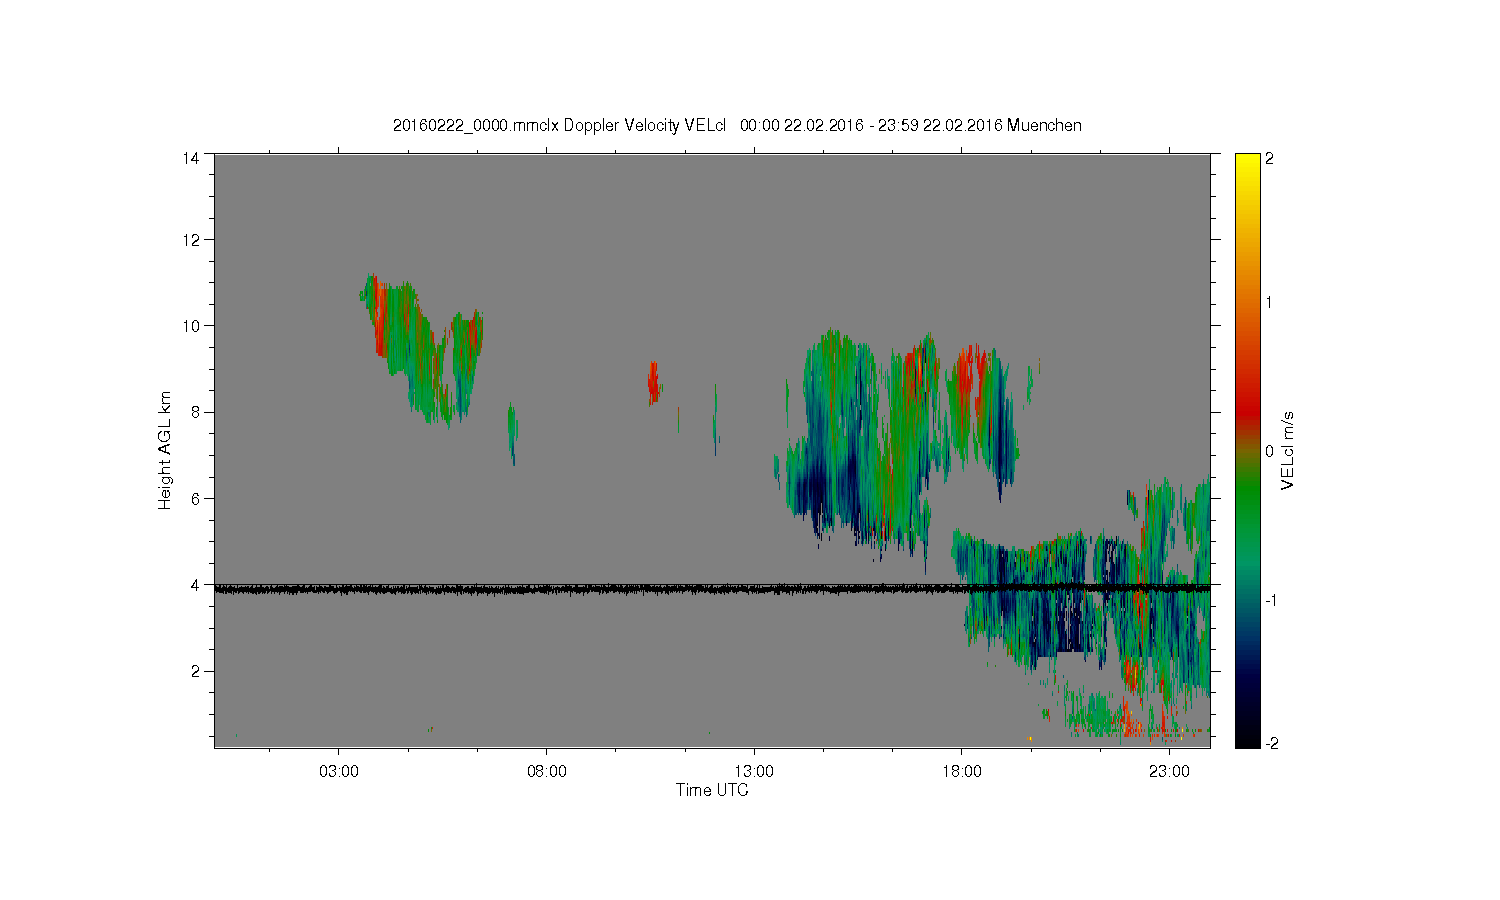
Task: Click the "20160222_0000.mmclx Doppler Velocity VELcl" title text
Action: pyautogui.click(x=559, y=125)
